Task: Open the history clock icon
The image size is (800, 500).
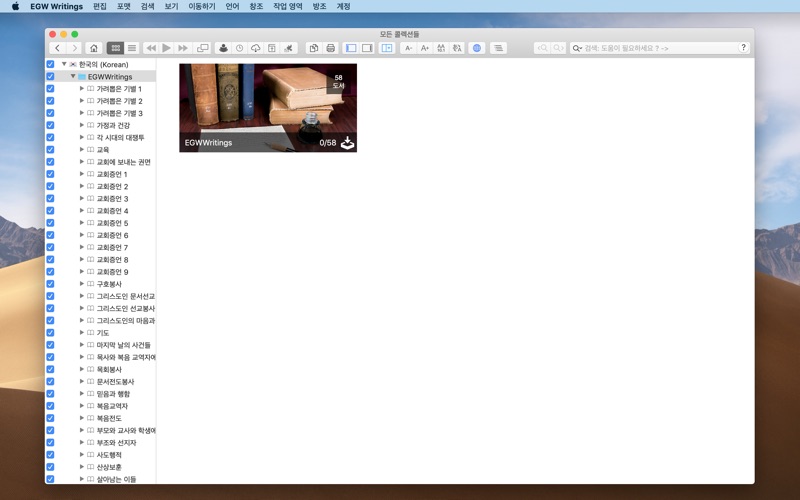Action: [x=239, y=48]
